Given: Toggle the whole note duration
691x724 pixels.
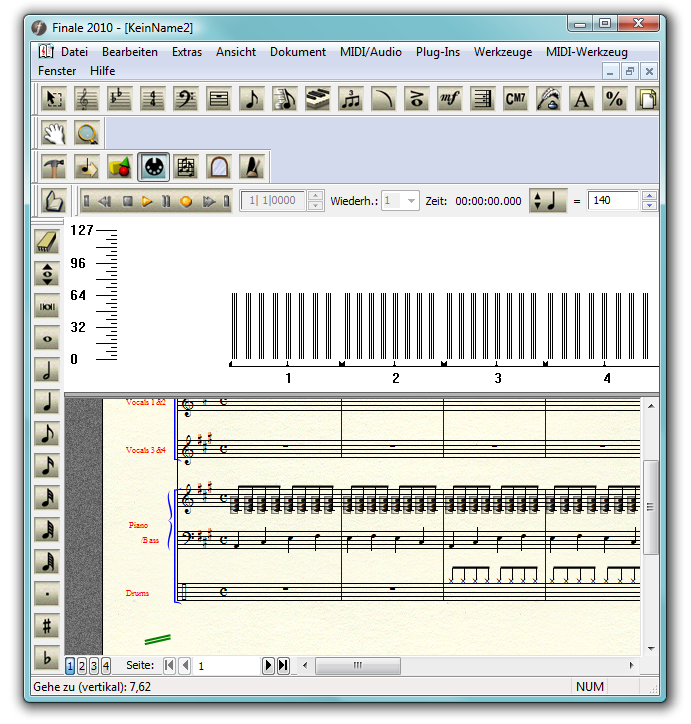Looking at the screenshot, I should pyautogui.click(x=47, y=338).
